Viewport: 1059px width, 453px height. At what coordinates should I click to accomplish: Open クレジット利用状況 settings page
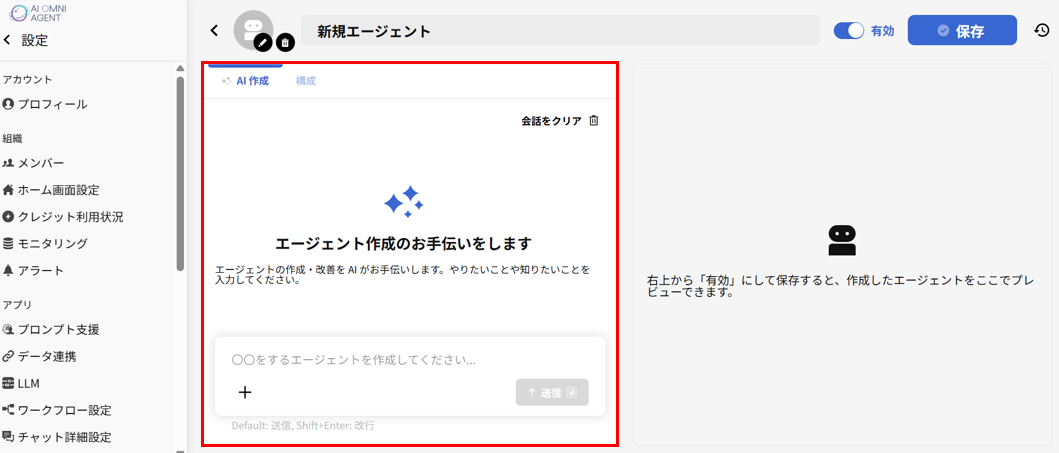(70, 217)
